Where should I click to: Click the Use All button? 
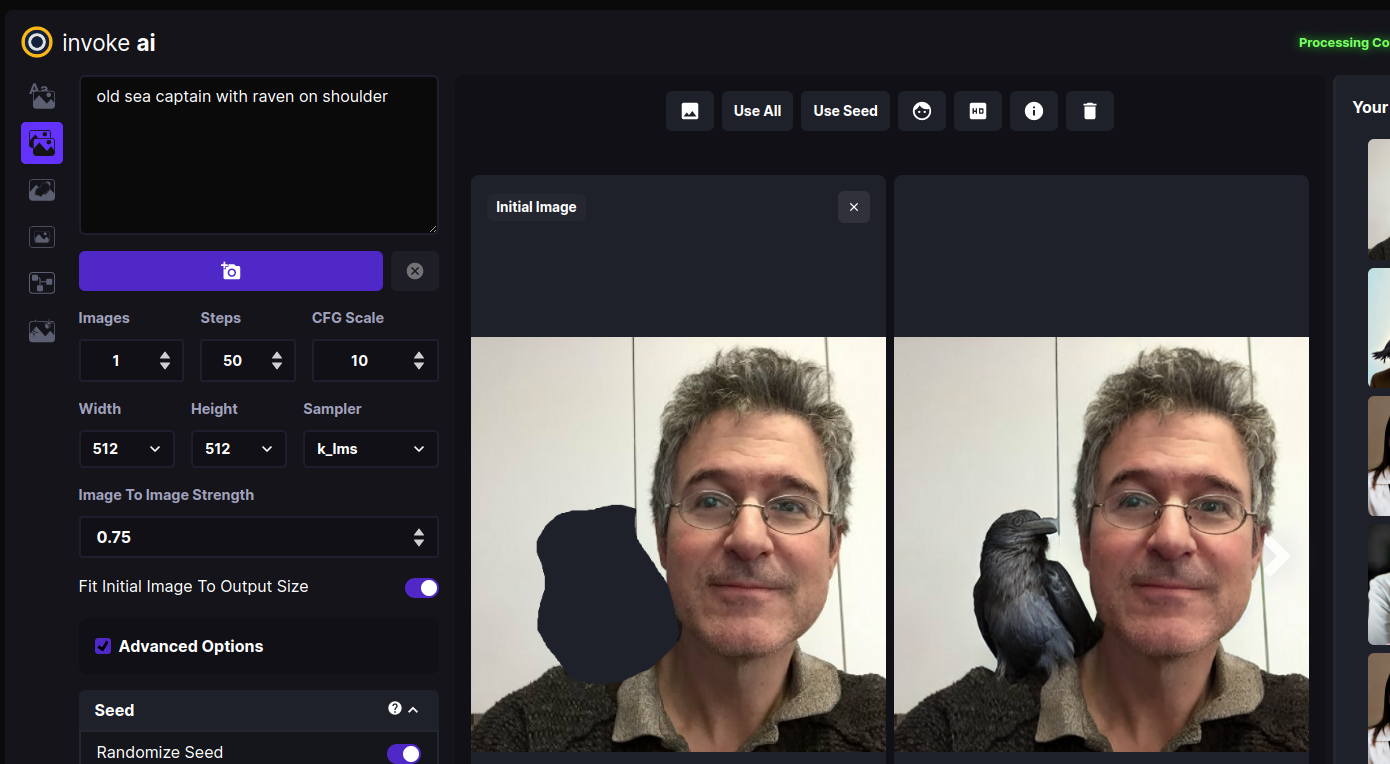click(x=757, y=111)
